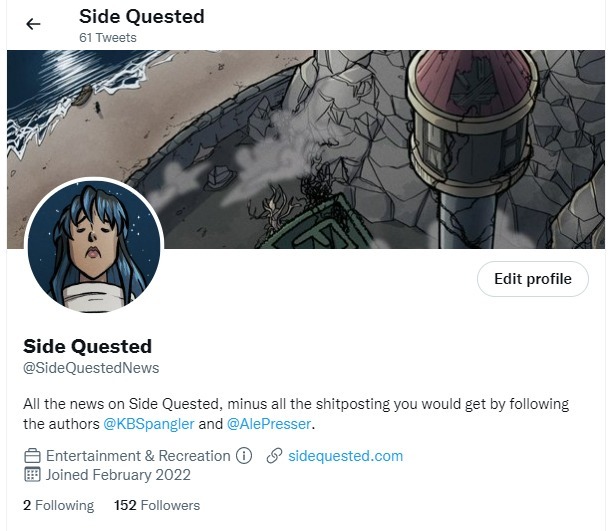The image size is (612, 531).
Task: Open the Side Quested profile avatar
Action: (94, 246)
